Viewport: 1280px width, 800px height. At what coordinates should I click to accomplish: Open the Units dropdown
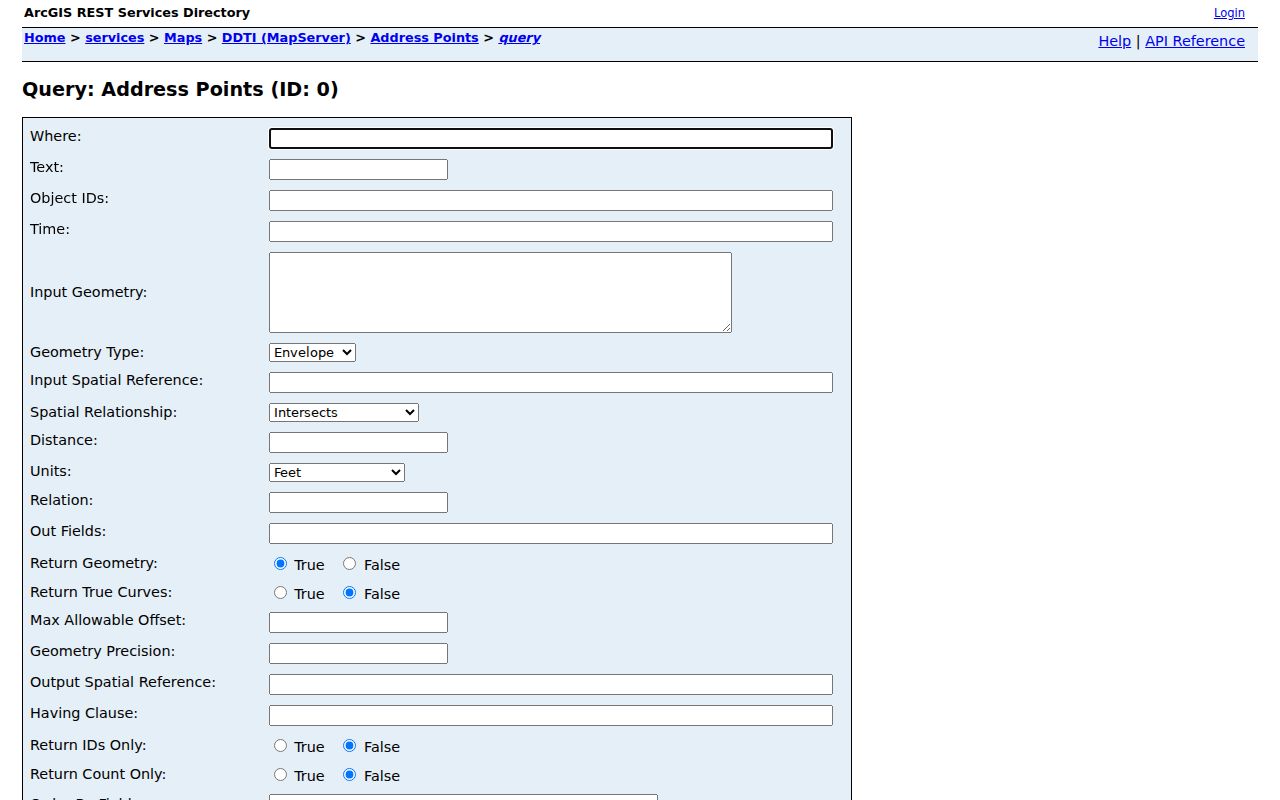337,472
